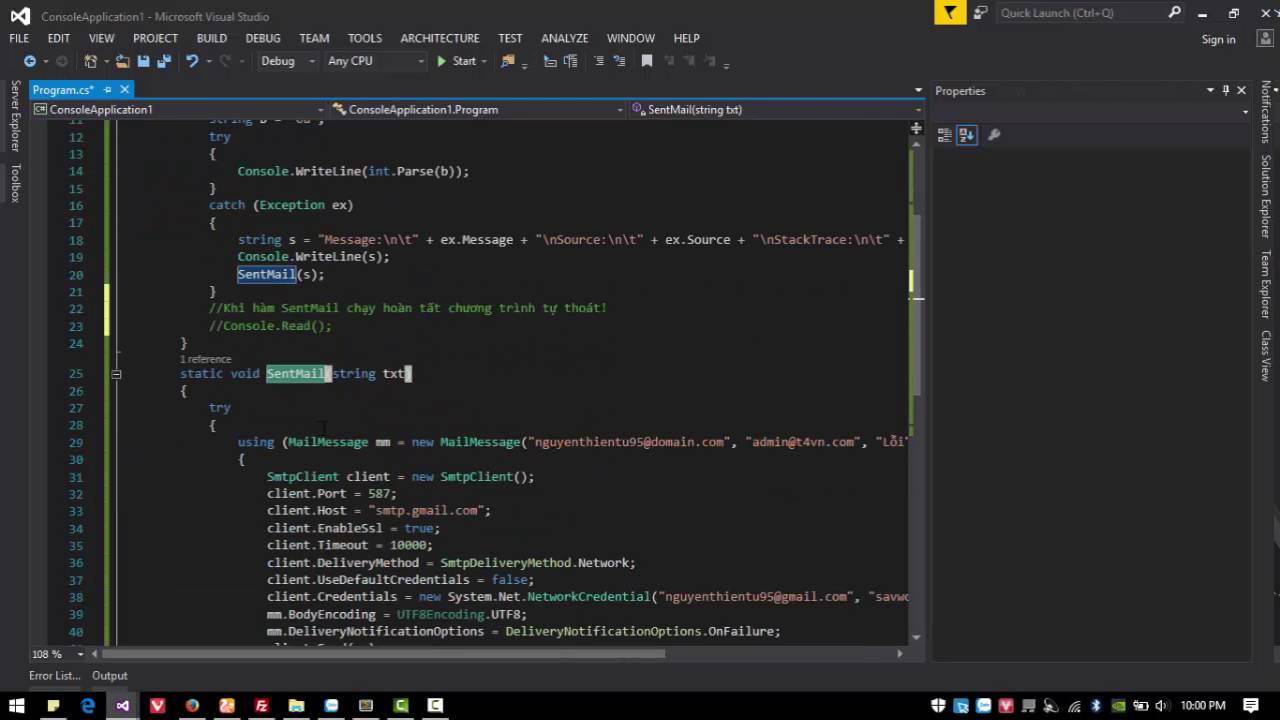Screen dimensions: 1280x720
Task: Click the New Project toolbar icon
Action: [x=91, y=61]
